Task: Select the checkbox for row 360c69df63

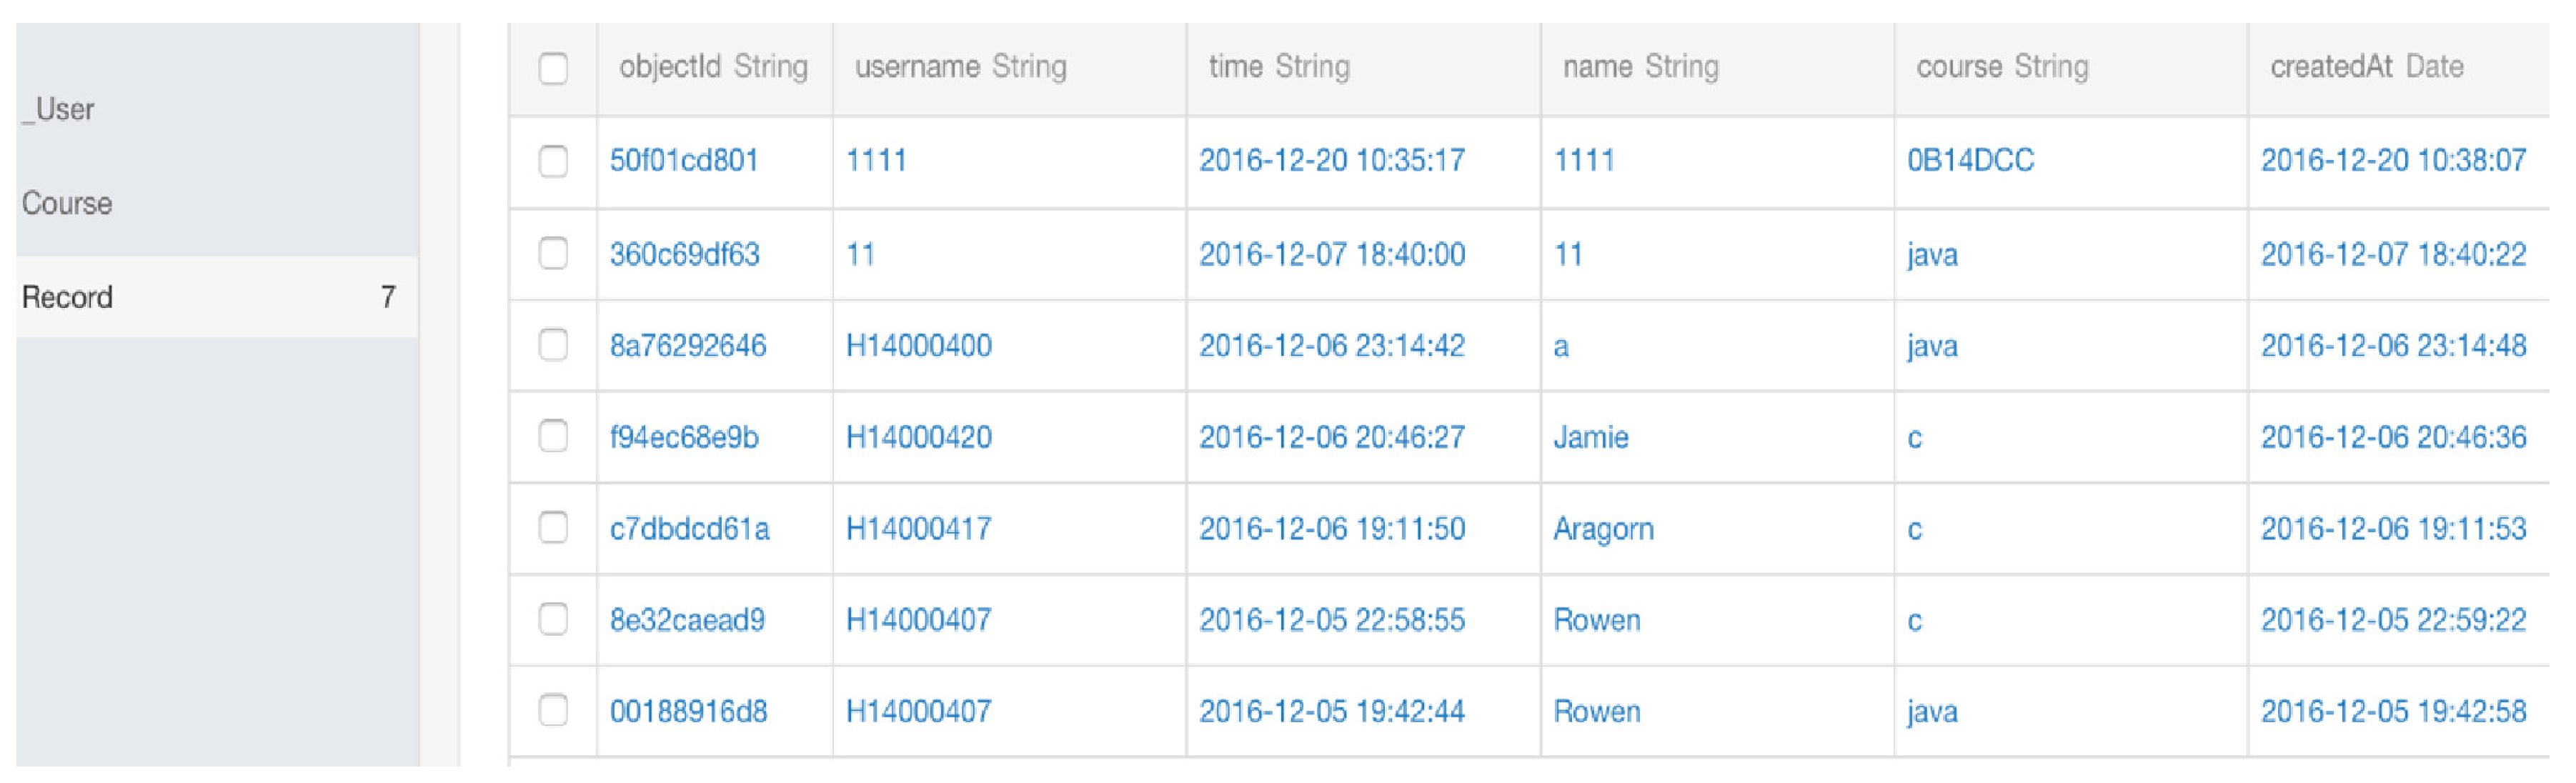Action: (x=553, y=253)
